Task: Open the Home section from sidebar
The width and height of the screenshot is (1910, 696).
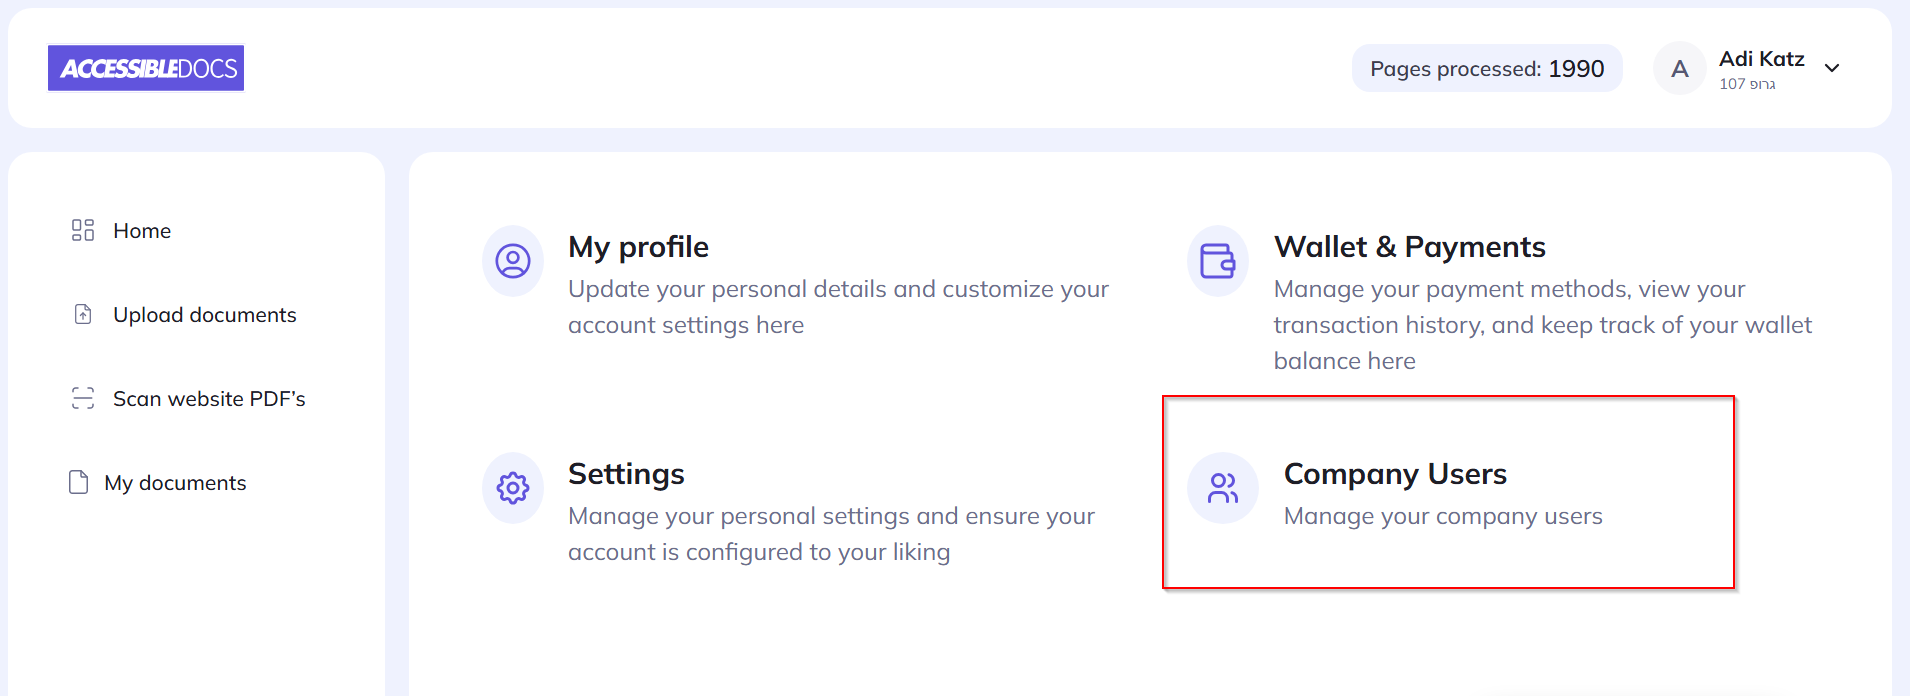Action: 141,230
